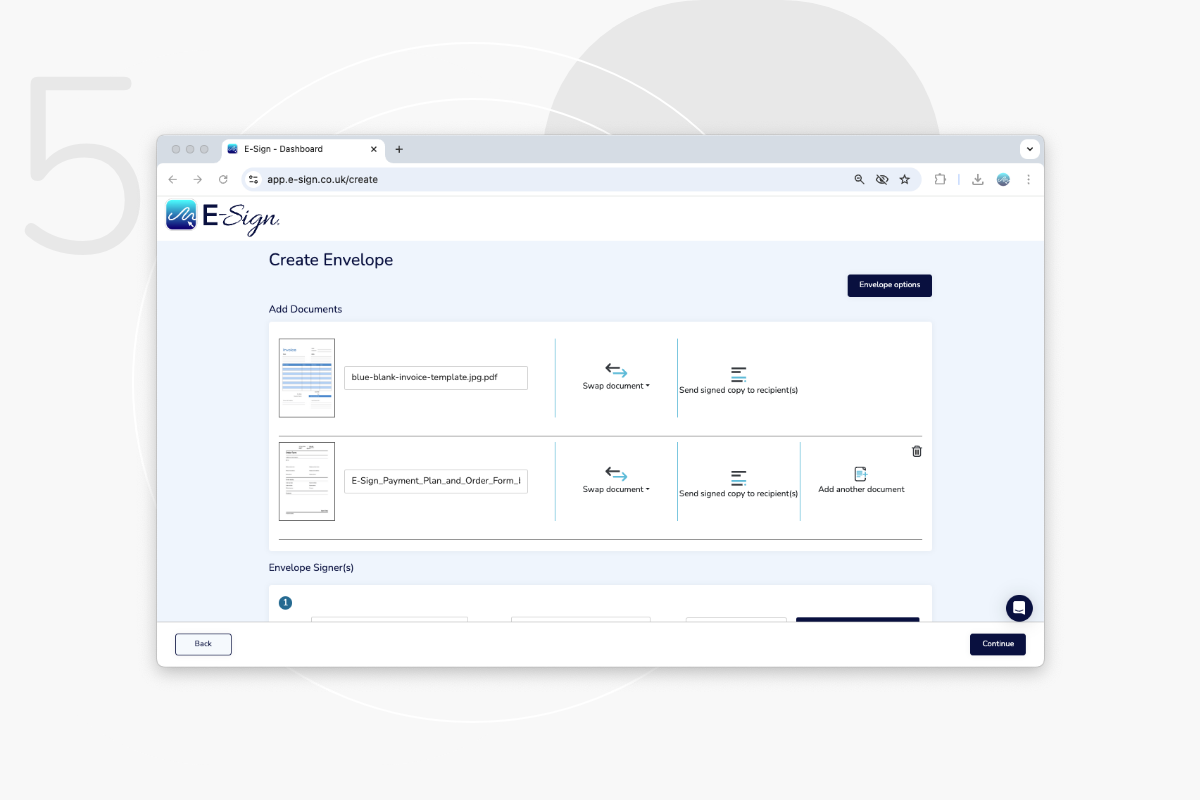Bookmark this page with the star icon
The image size is (1200, 800).
(x=905, y=179)
